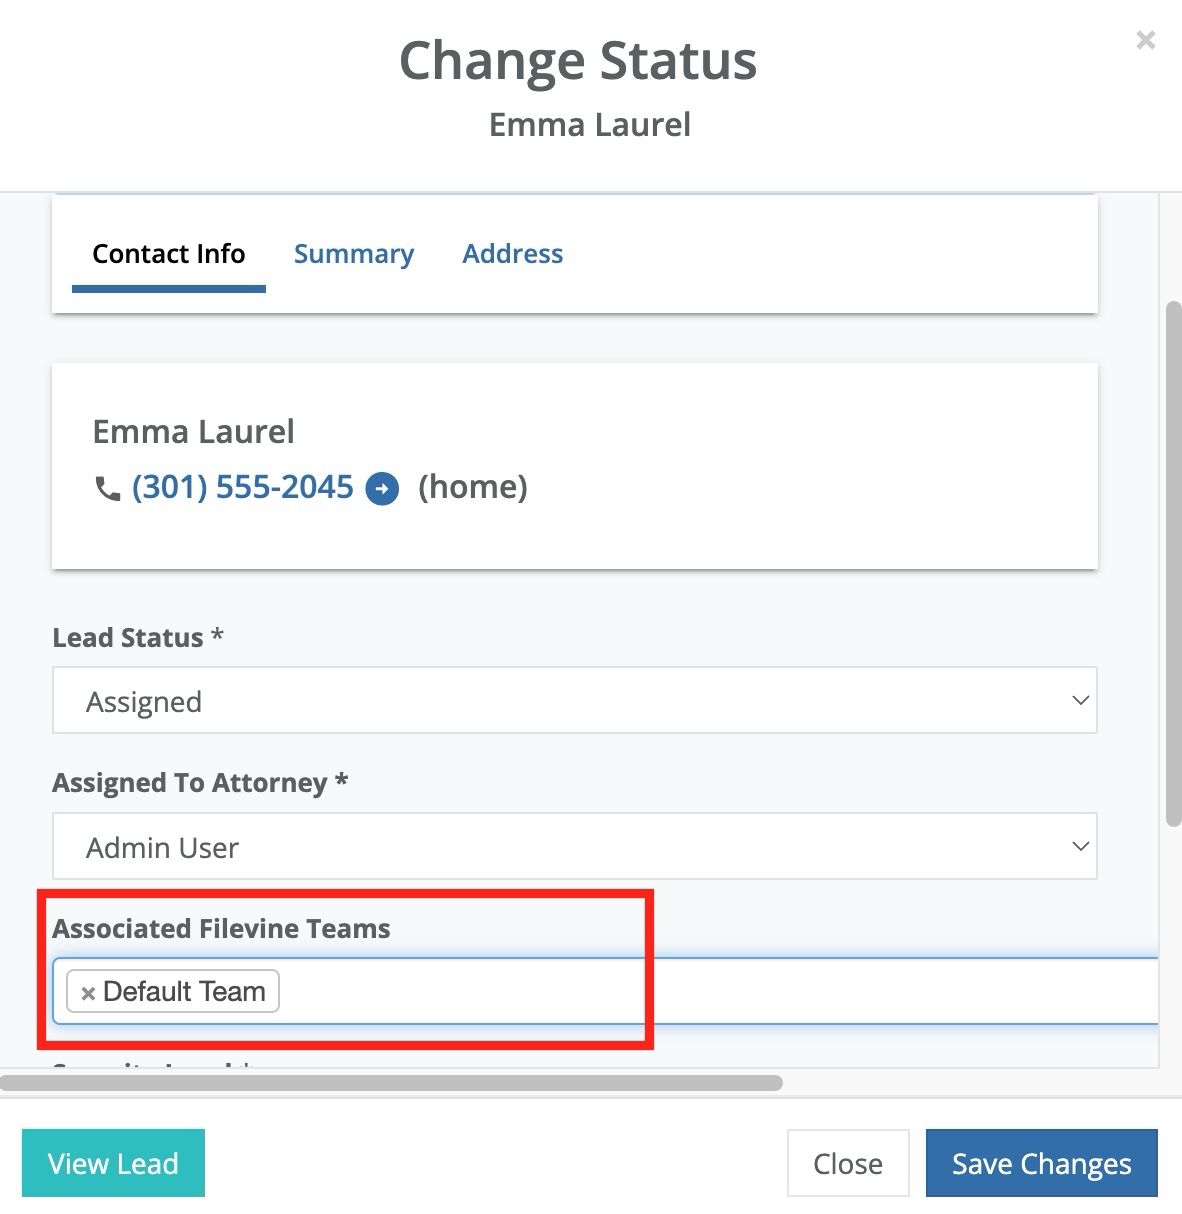Open the Assigned To Attorney dropdown showing Admin User
Image resolution: width=1182 pixels, height=1214 pixels.
575,846
